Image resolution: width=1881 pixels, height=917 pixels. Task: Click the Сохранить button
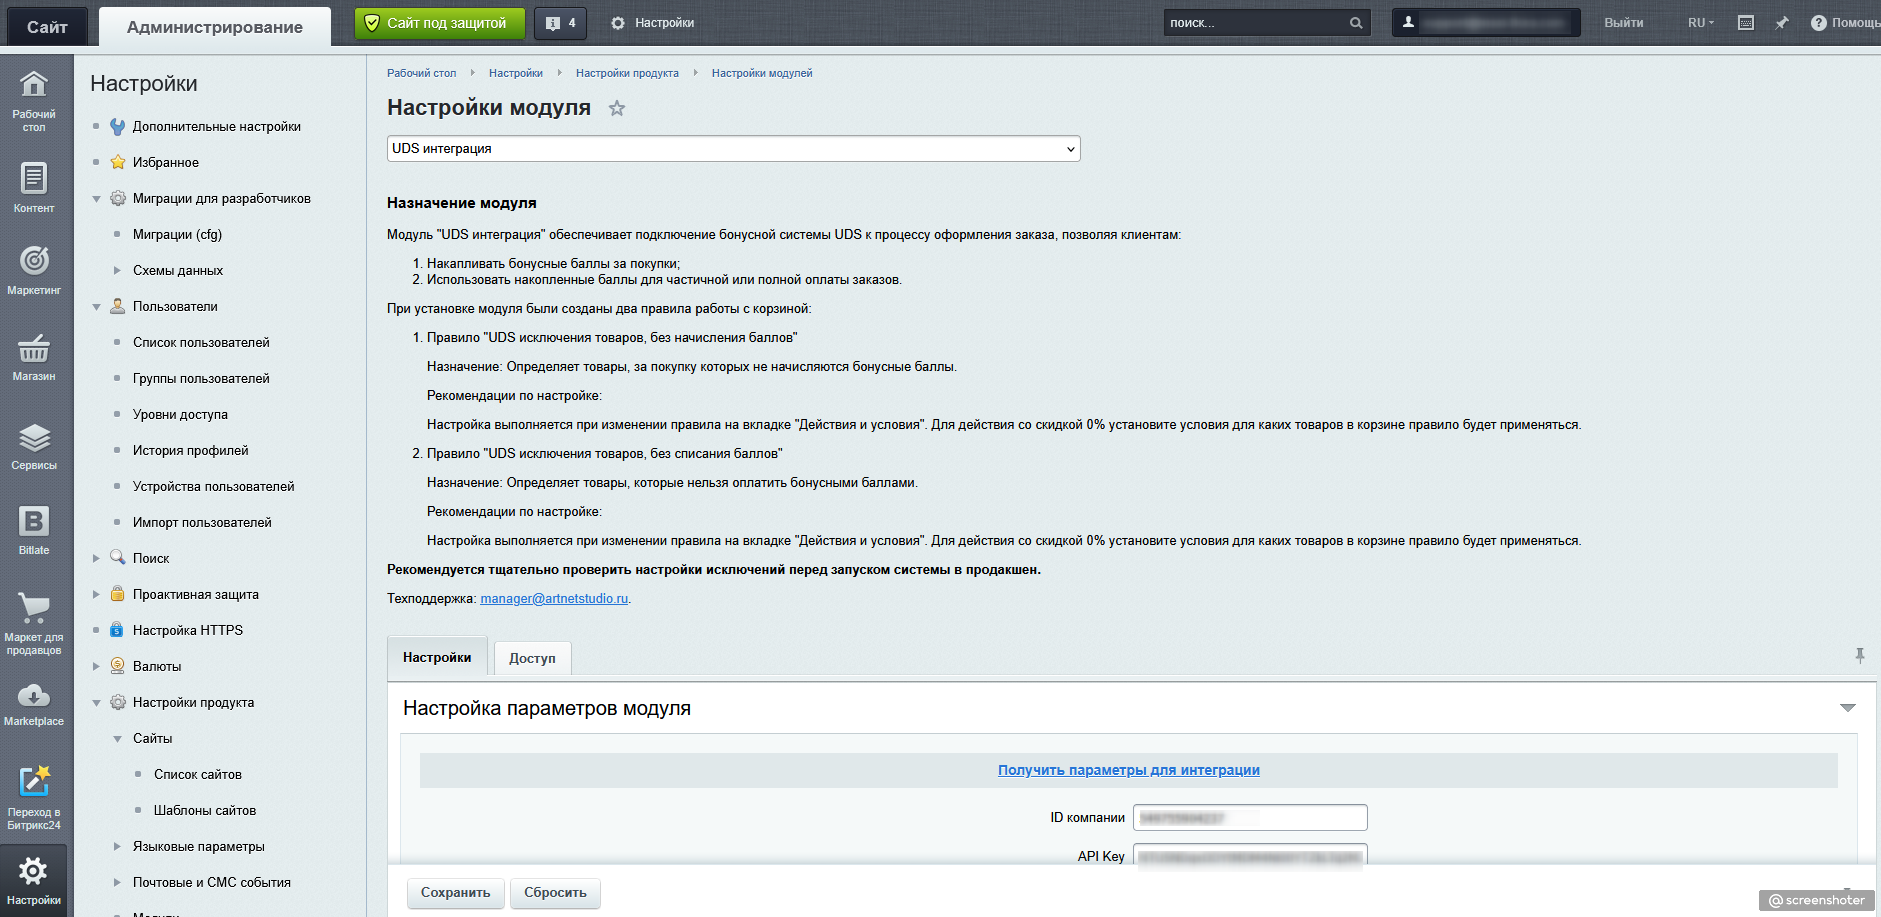[455, 893]
